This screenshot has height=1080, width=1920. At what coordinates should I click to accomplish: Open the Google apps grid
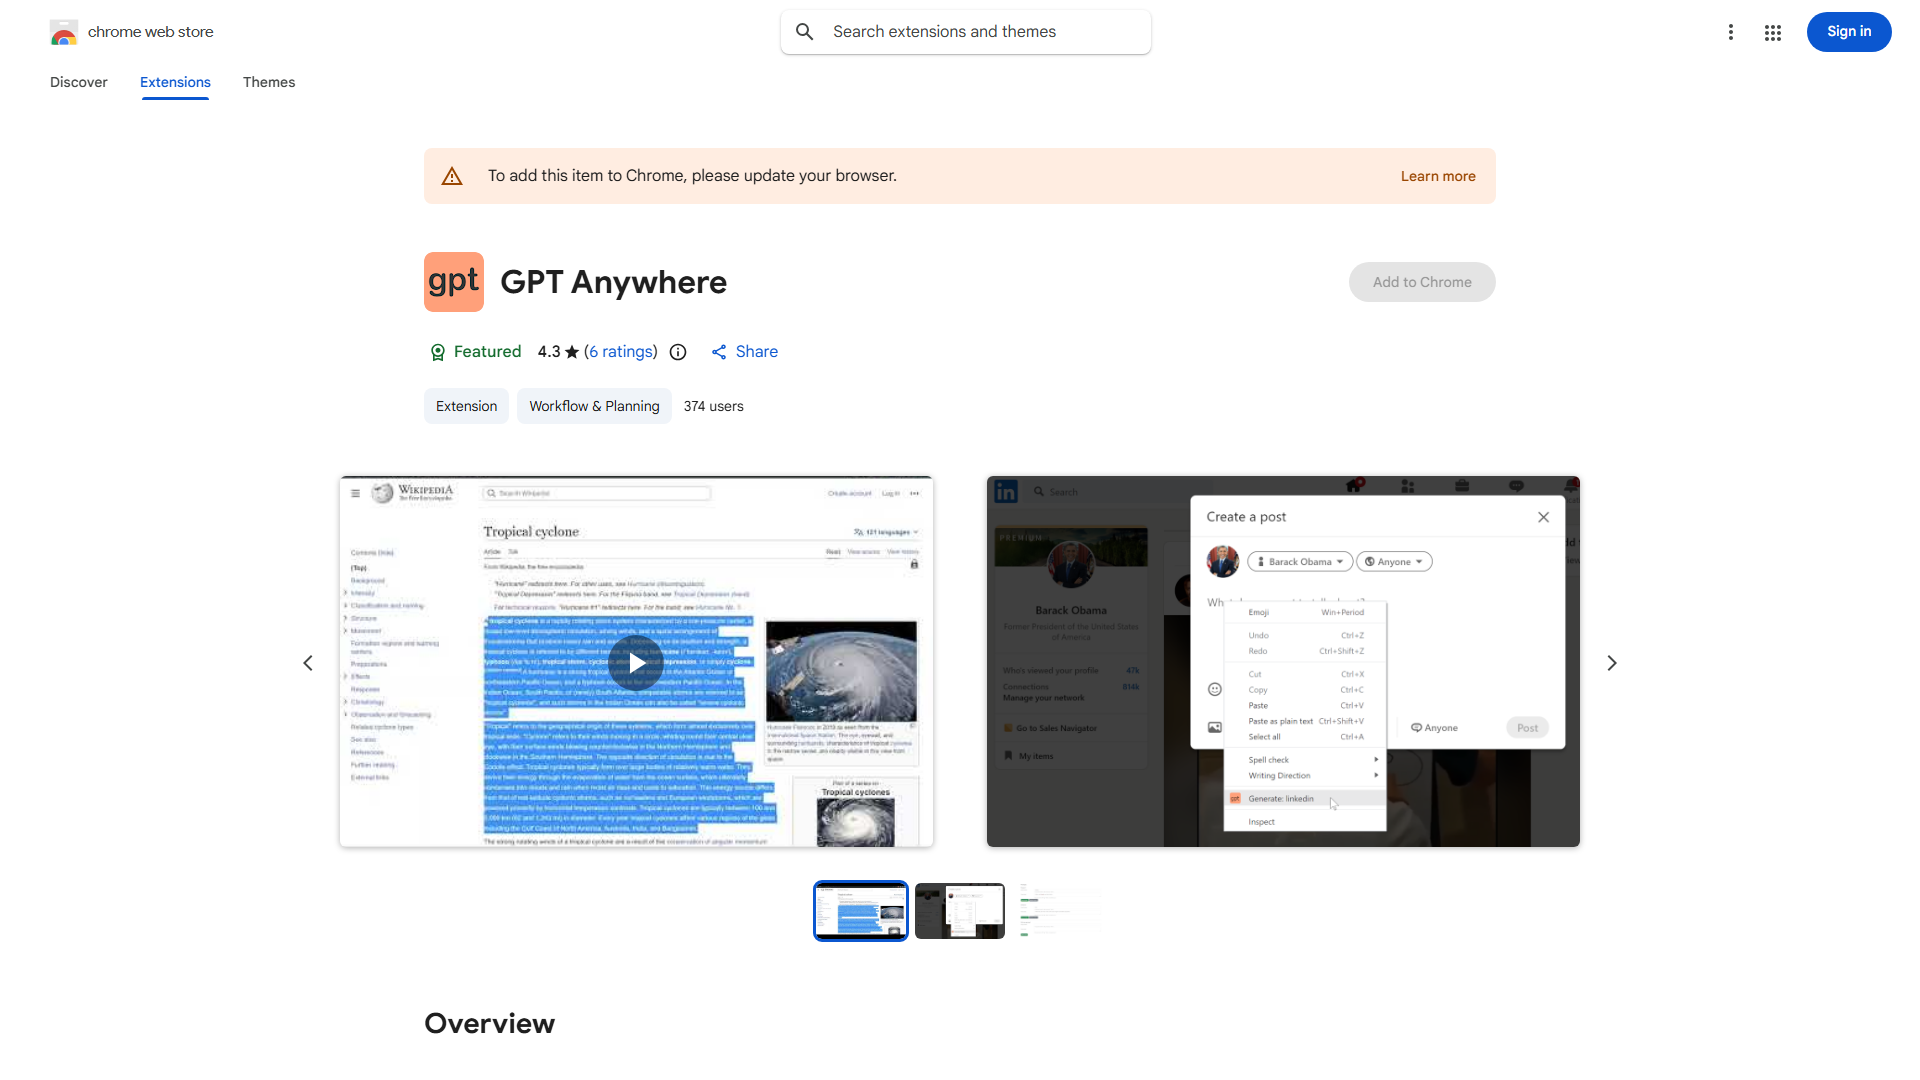pyautogui.click(x=1773, y=32)
